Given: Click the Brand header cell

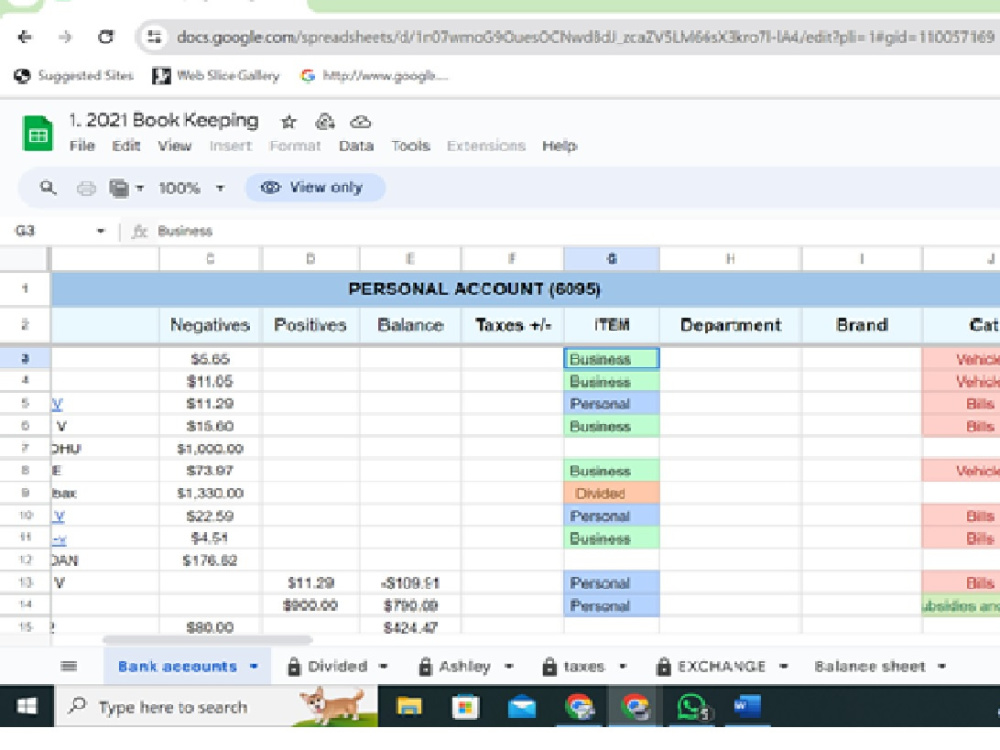Looking at the screenshot, I should 862,325.
